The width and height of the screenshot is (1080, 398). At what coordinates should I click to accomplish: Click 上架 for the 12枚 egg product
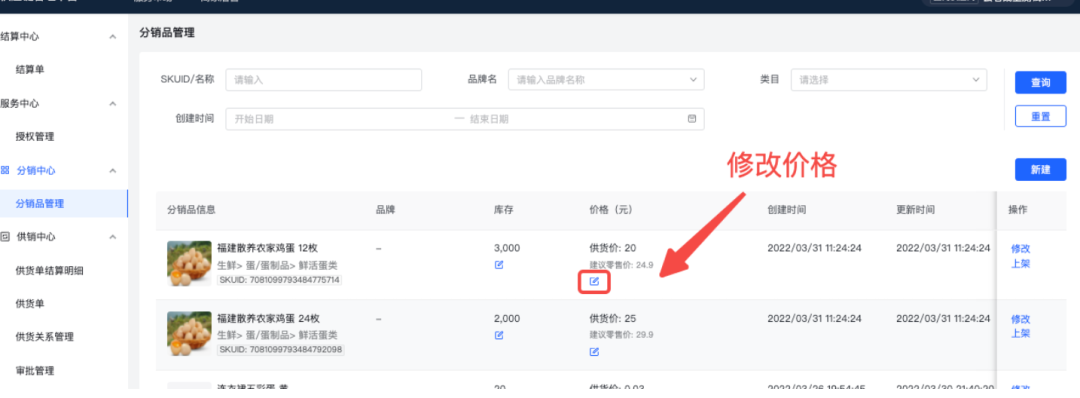(x=1021, y=263)
